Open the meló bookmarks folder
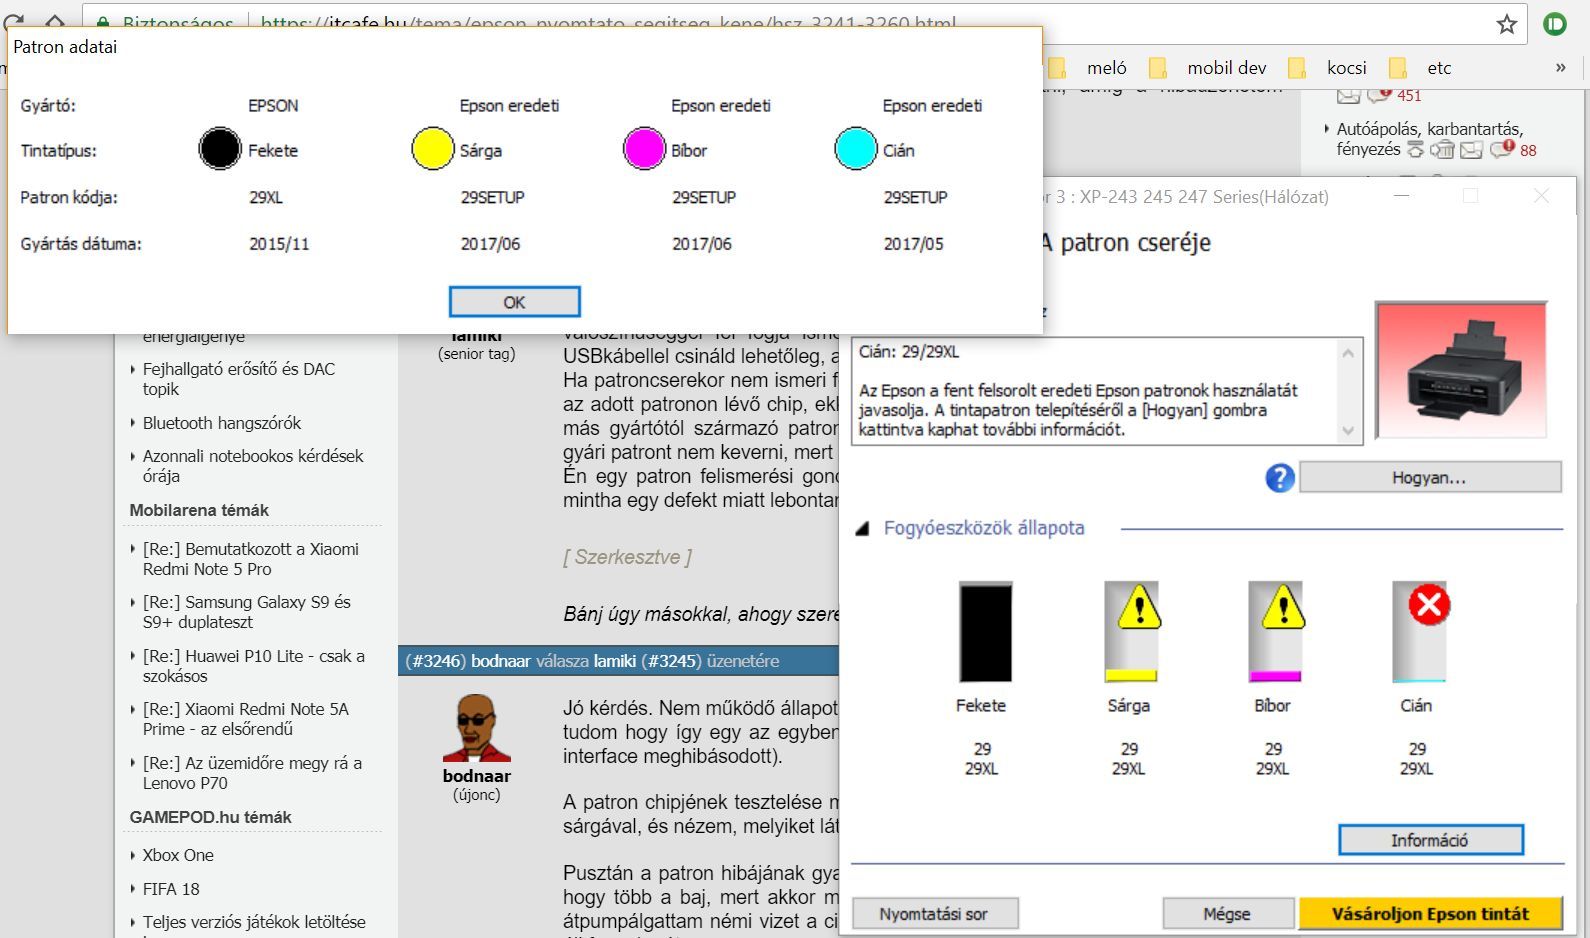Image resolution: width=1590 pixels, height=938 pixels. pos(1087,68)
